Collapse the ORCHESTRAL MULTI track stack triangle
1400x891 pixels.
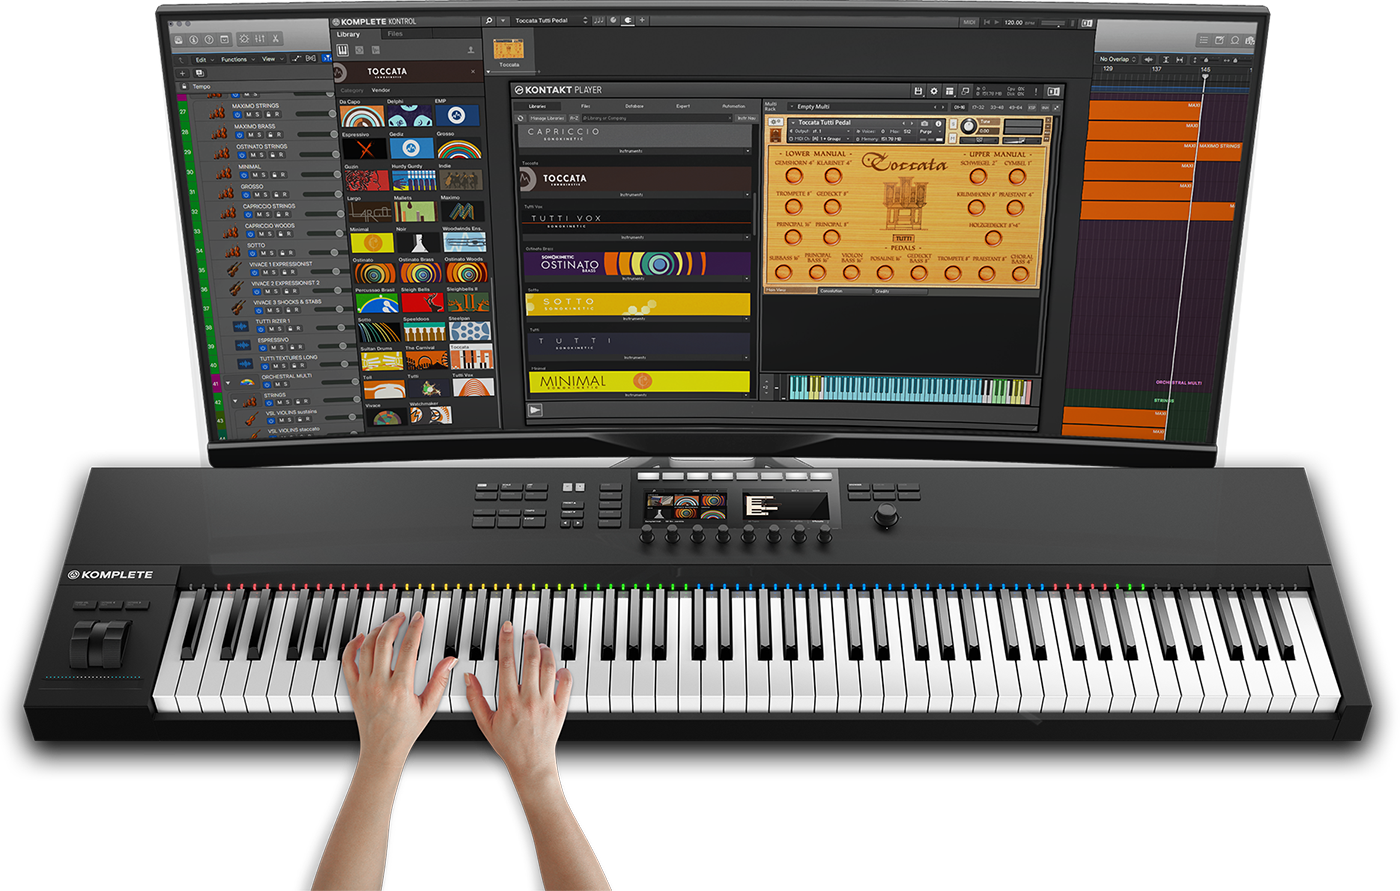point(228,382)
